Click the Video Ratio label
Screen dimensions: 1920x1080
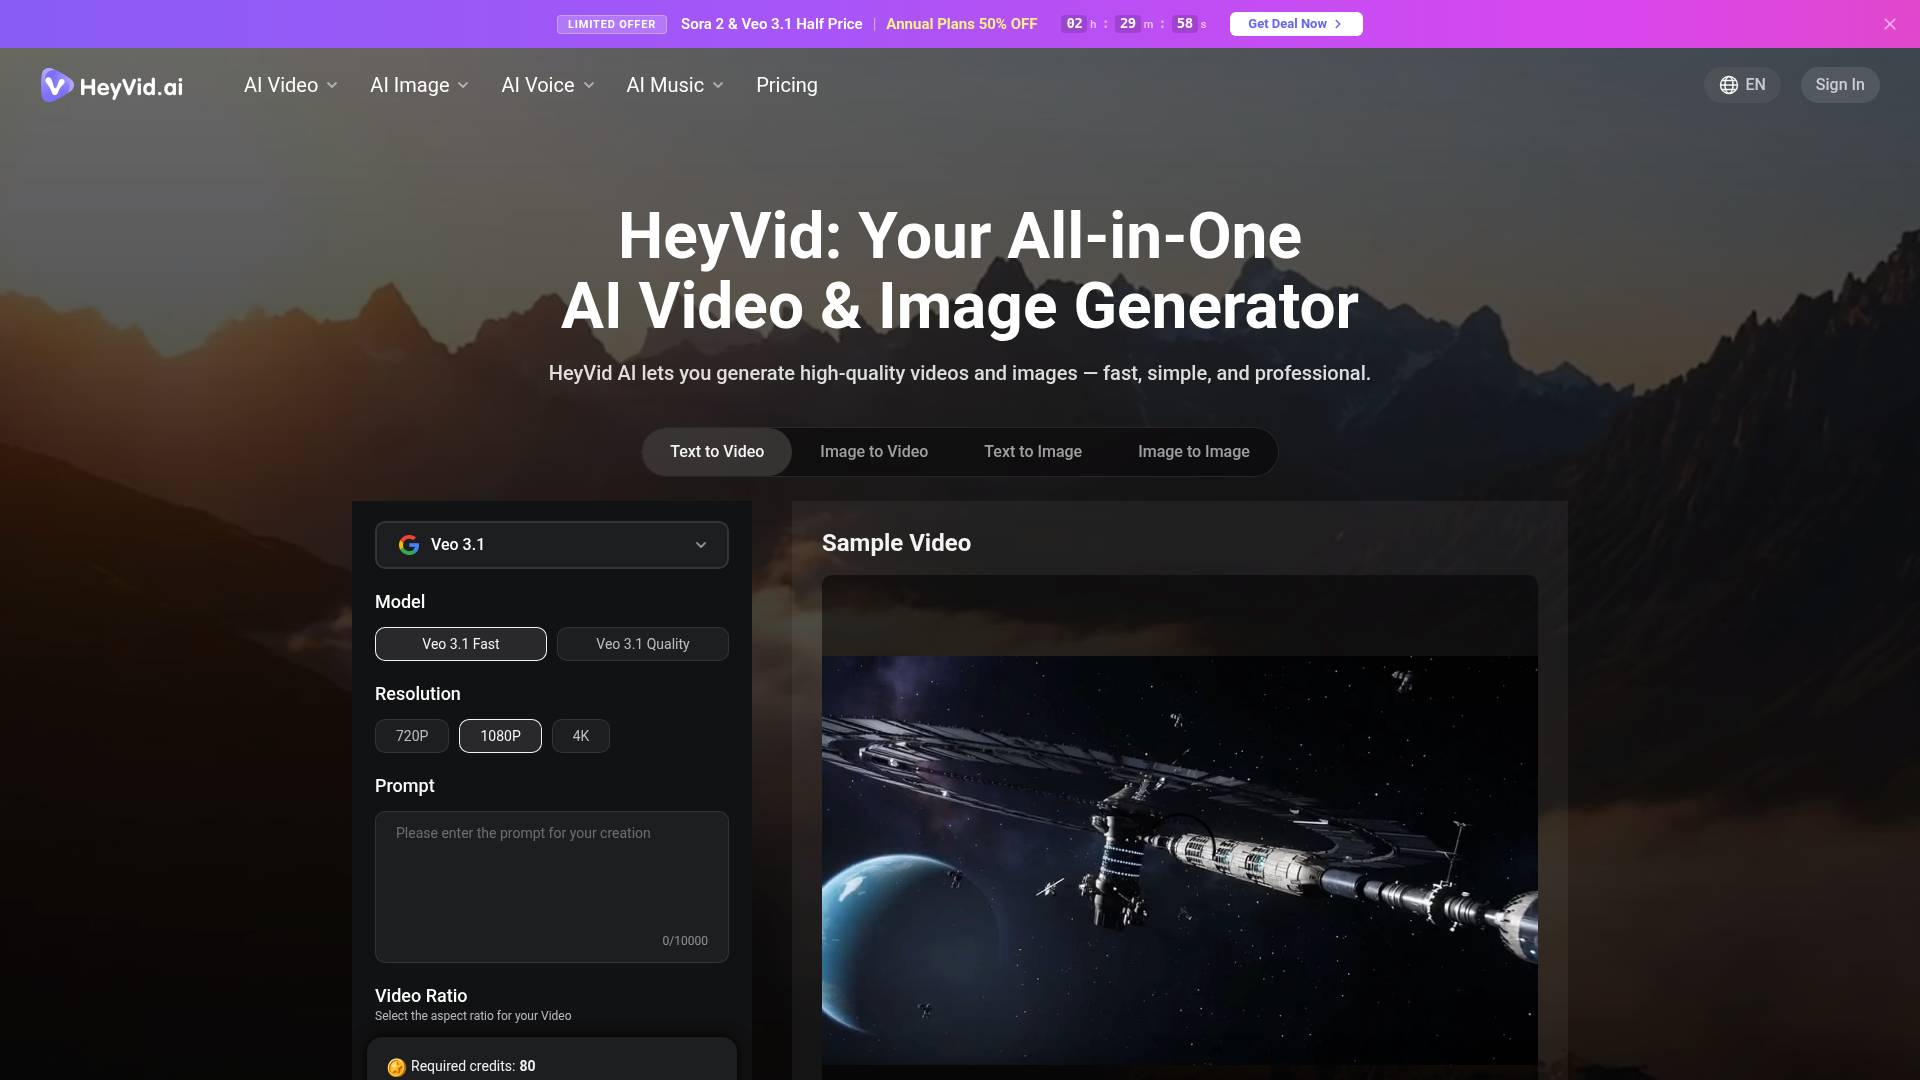[421, 996]
